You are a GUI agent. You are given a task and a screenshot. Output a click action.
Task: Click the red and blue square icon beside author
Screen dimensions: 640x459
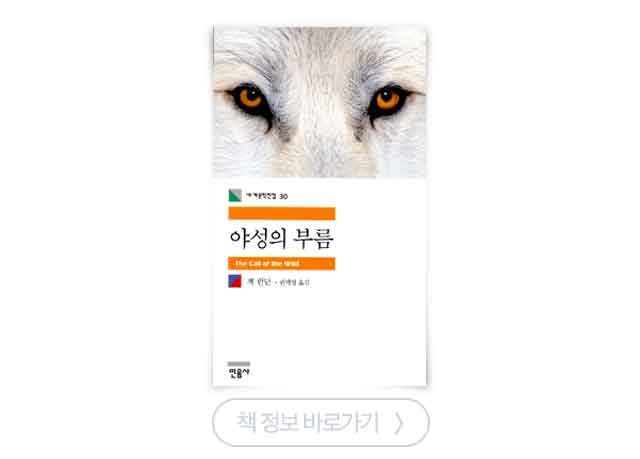tap(235, 281)
